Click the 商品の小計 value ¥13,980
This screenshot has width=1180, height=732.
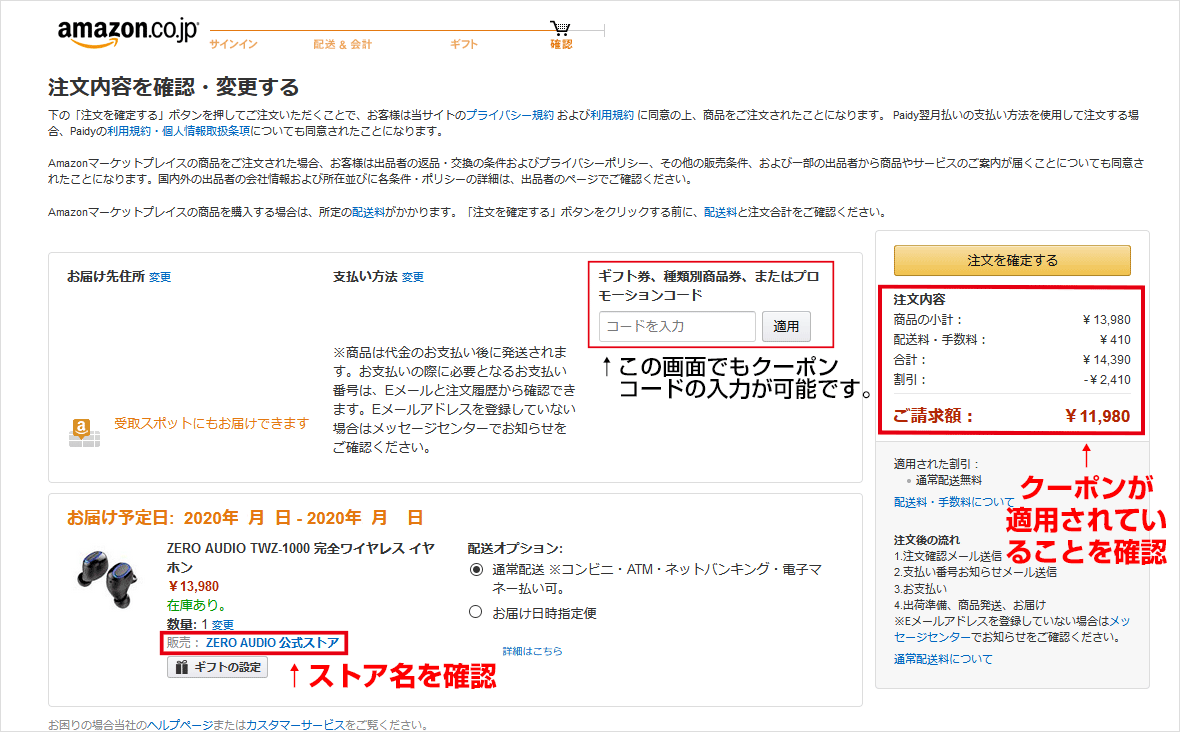click(1106, 320)
